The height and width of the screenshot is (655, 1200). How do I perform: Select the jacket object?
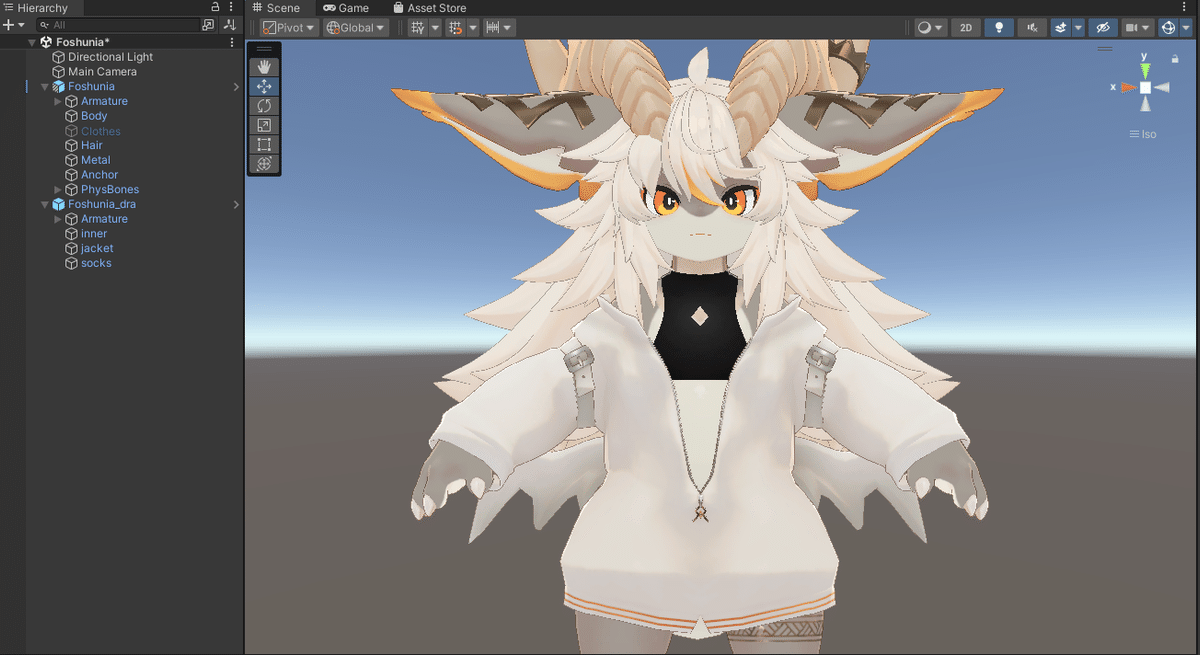click(97, 248)
